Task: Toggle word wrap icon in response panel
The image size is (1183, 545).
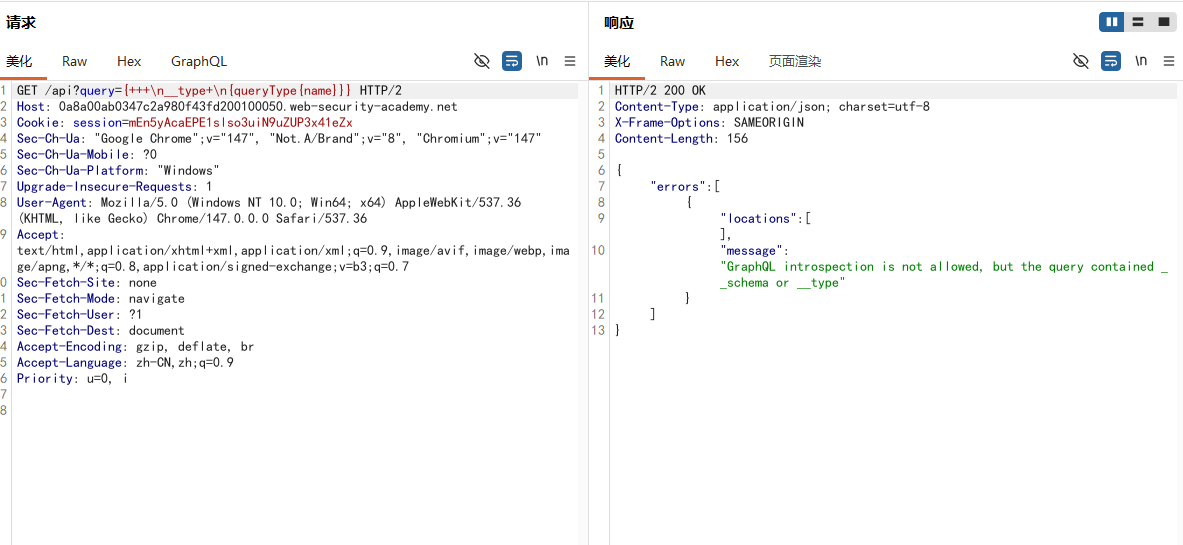Action: 1111,61
